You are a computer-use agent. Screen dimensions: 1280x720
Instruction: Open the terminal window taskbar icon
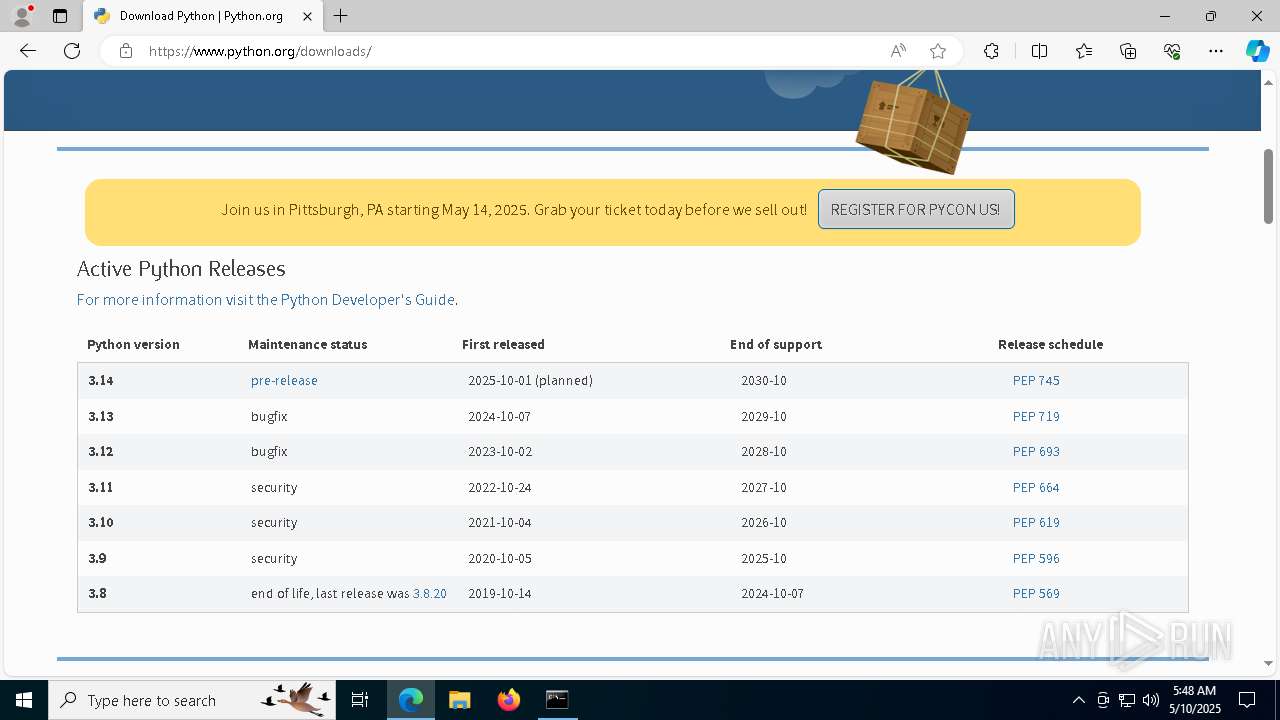[557, 700]
